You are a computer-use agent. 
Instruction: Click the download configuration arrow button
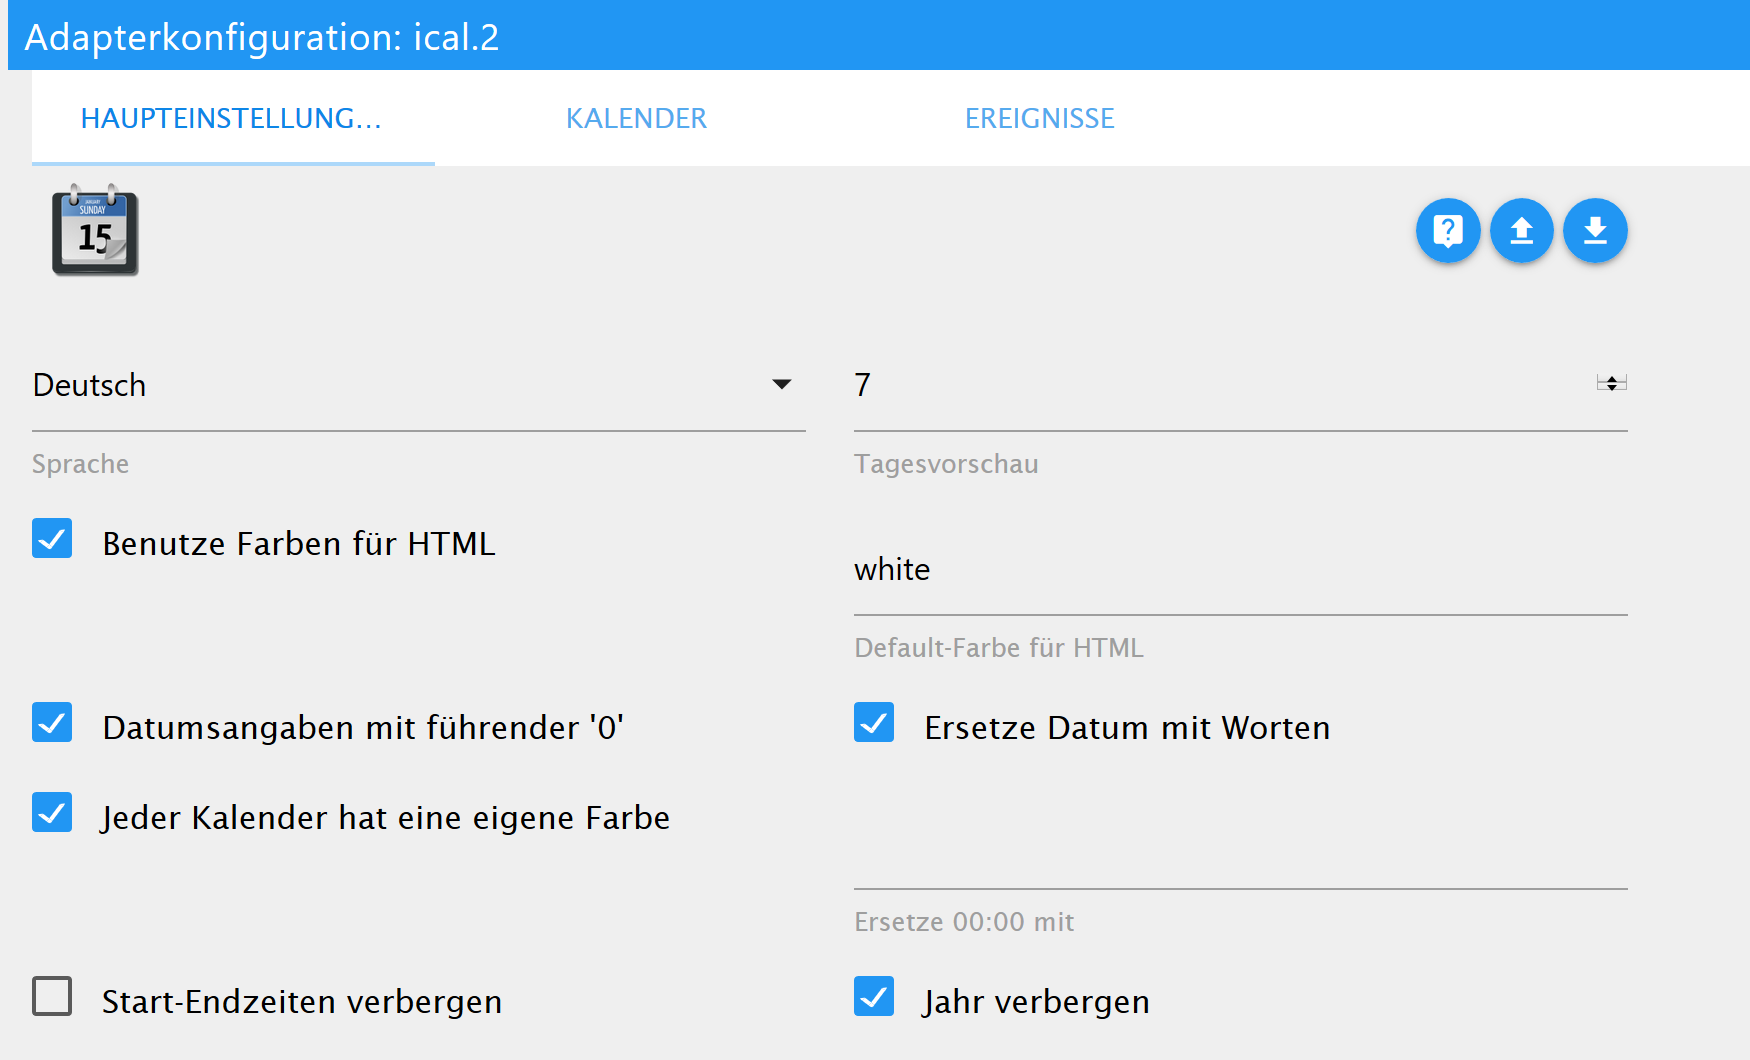[1595, 231]
